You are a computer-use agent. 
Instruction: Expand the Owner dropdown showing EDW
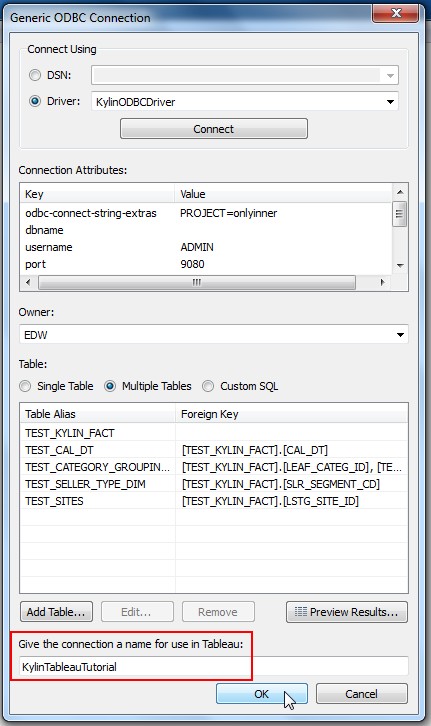(x=400, y=335)
